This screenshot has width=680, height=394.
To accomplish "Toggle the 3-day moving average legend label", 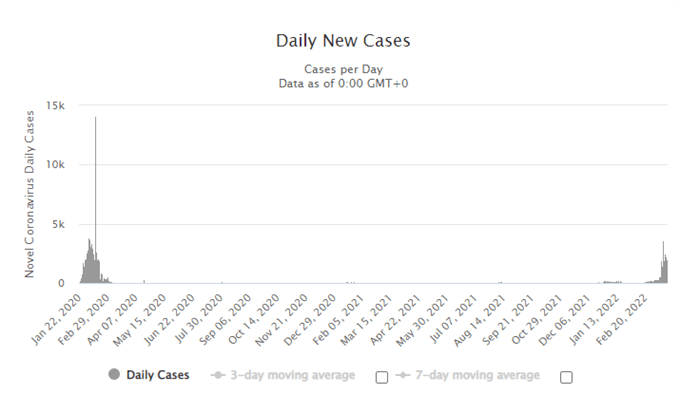I will click(x=293, y=375).
